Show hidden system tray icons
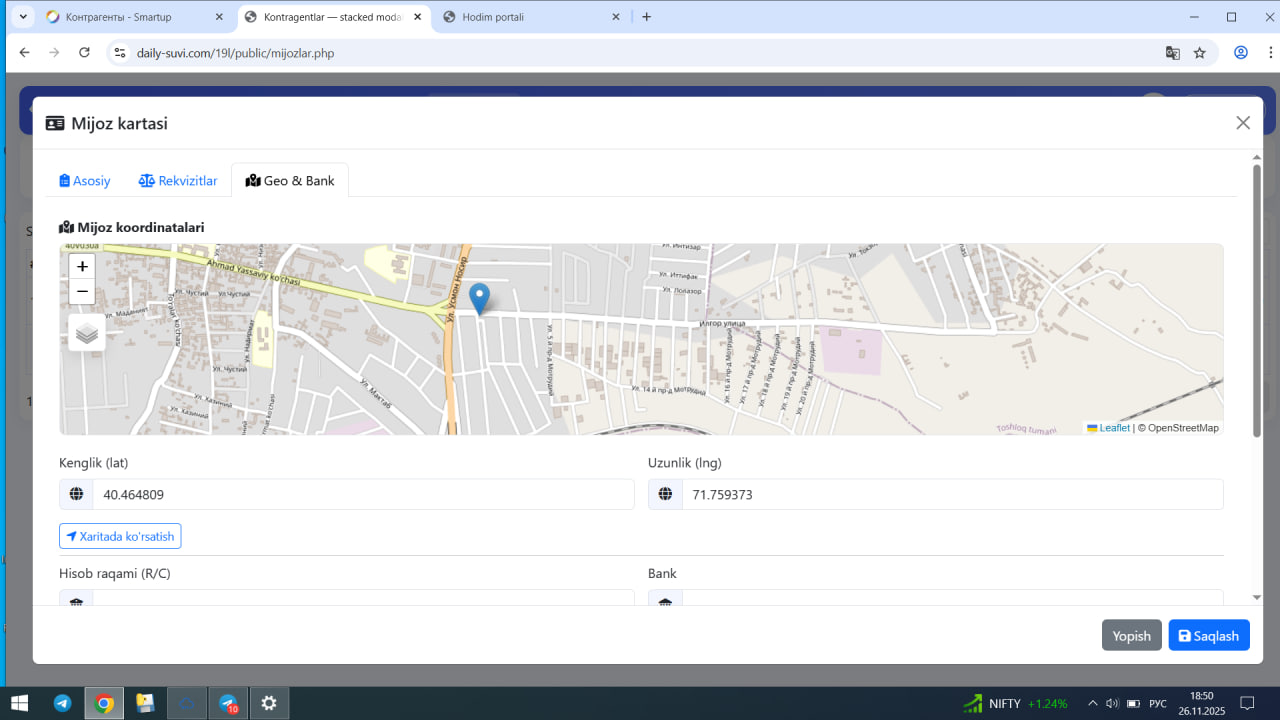The width and height of the screenshot is (1280, 720). pos(1092,703)
